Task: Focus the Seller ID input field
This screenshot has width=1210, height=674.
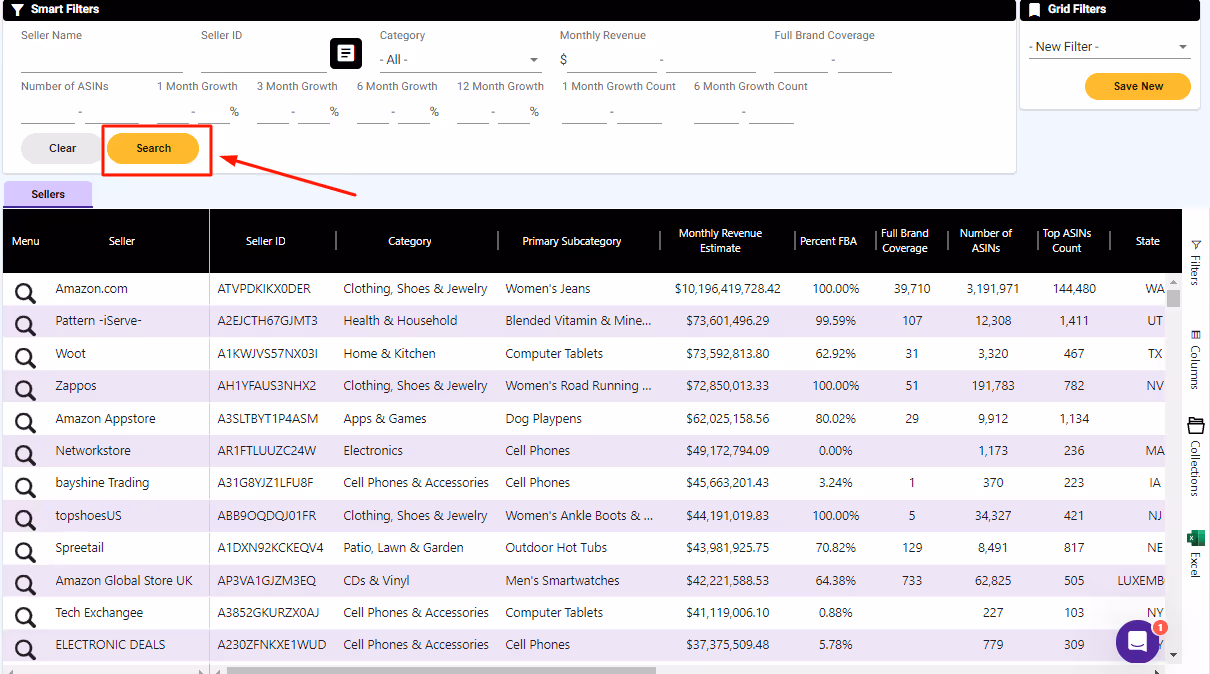Action: tap(264, 60)
